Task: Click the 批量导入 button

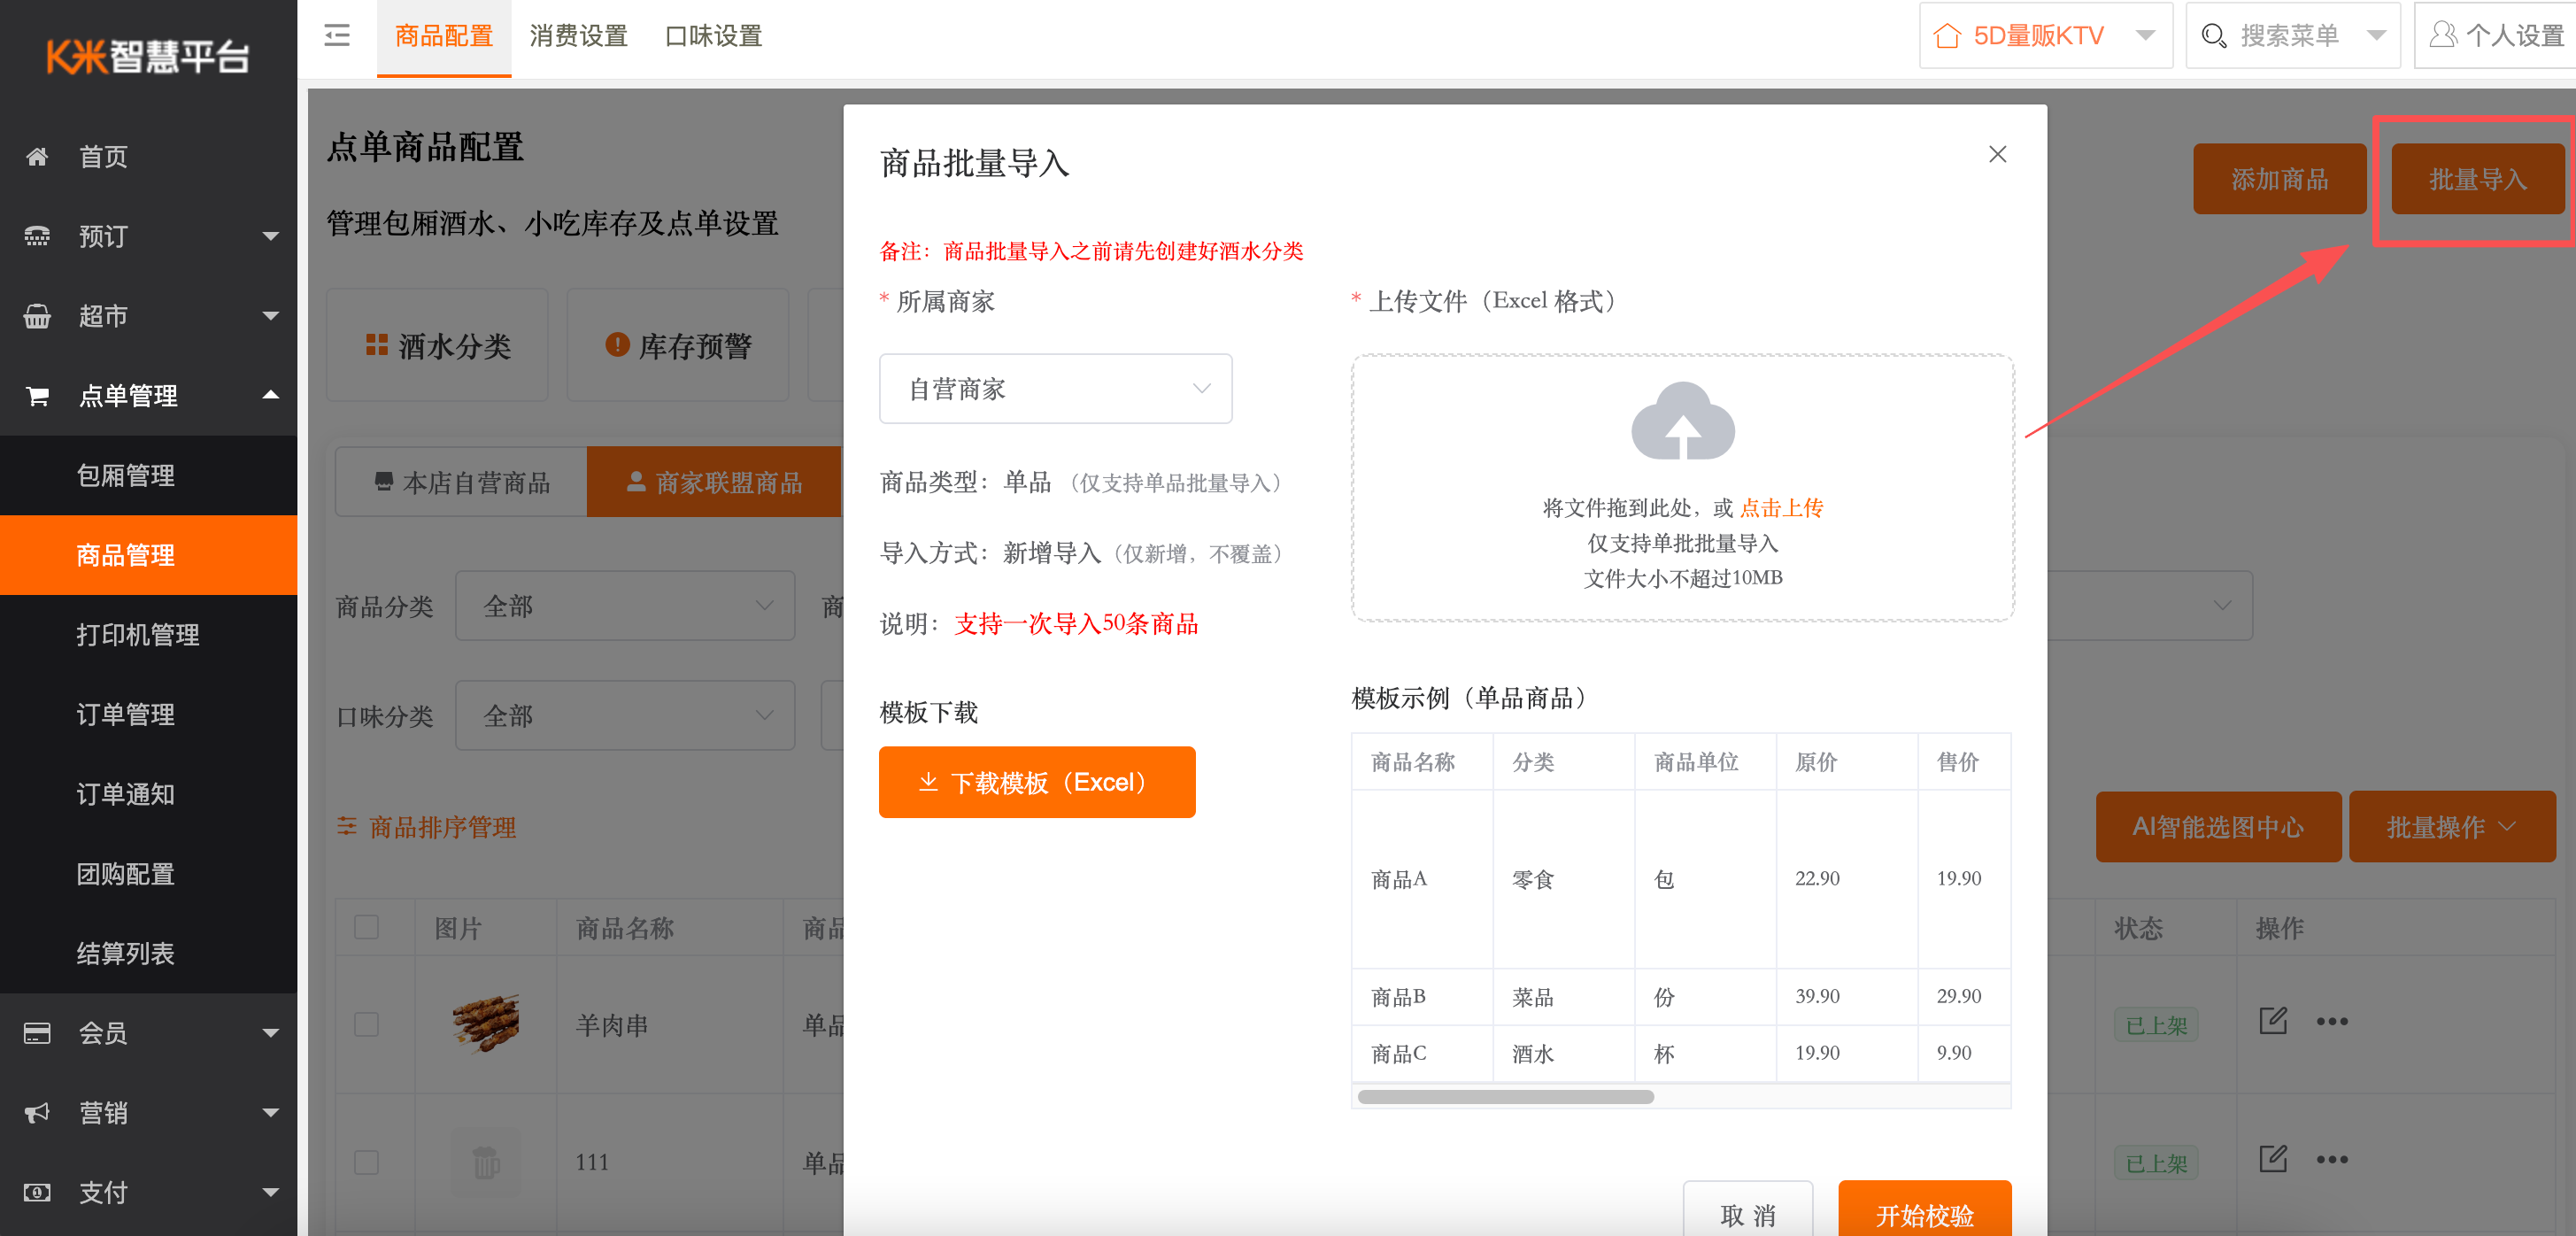Action: 2477,179
